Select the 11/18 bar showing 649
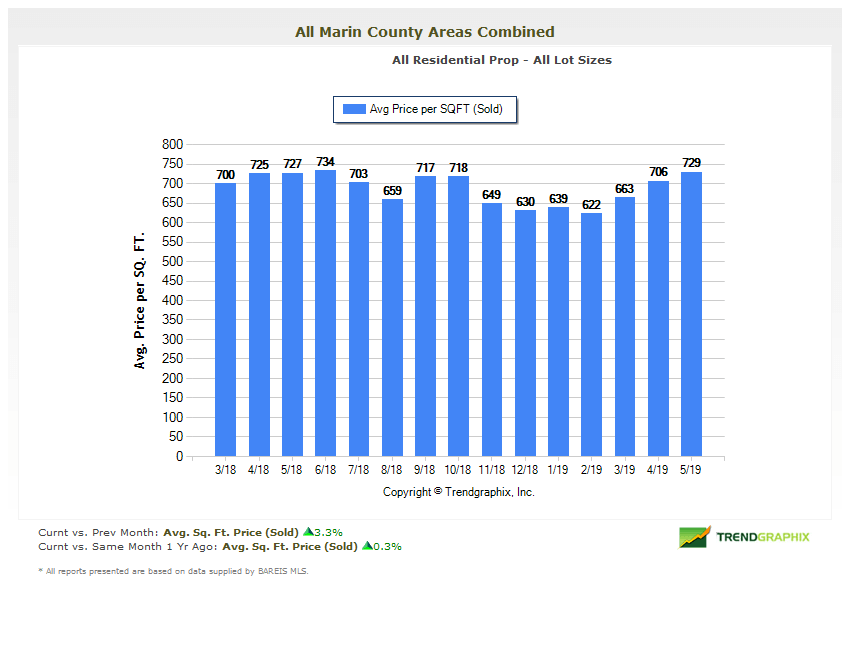The height and width of the screenshot is (650, 850). click(x=492, y=330)
